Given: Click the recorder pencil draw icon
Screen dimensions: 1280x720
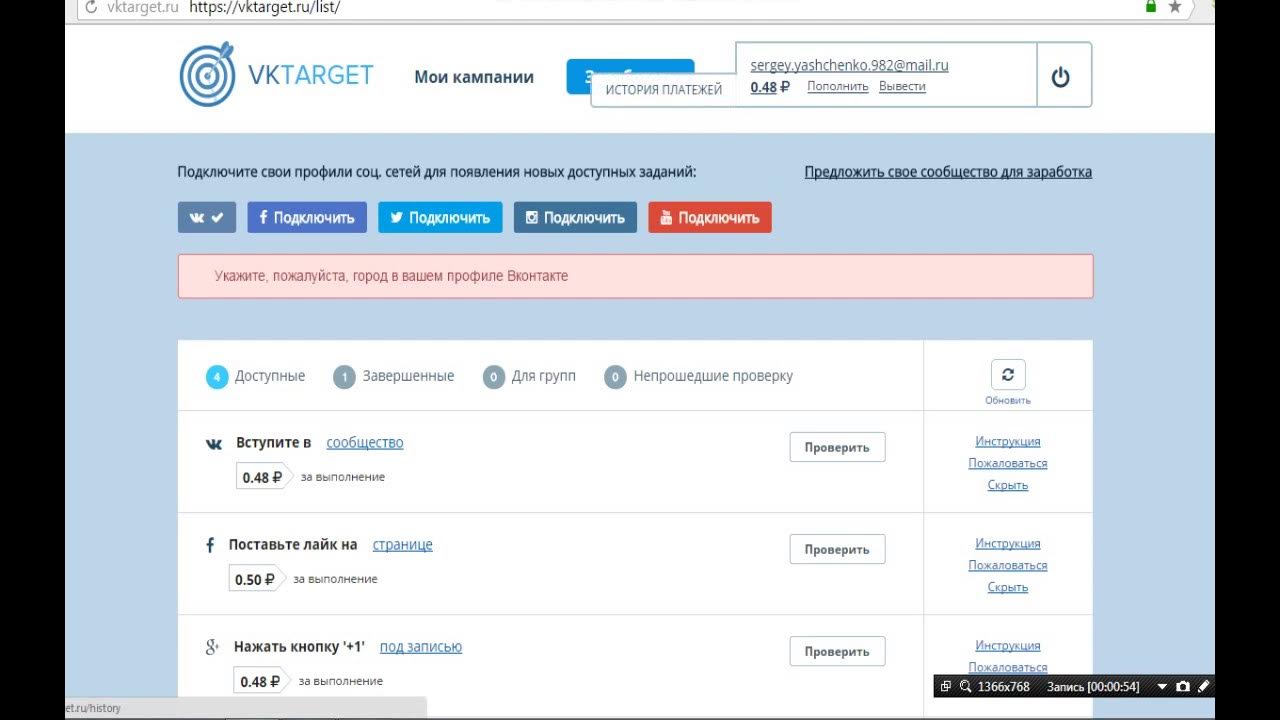Looking at the screenshot, I should (x=1203, y=687).
